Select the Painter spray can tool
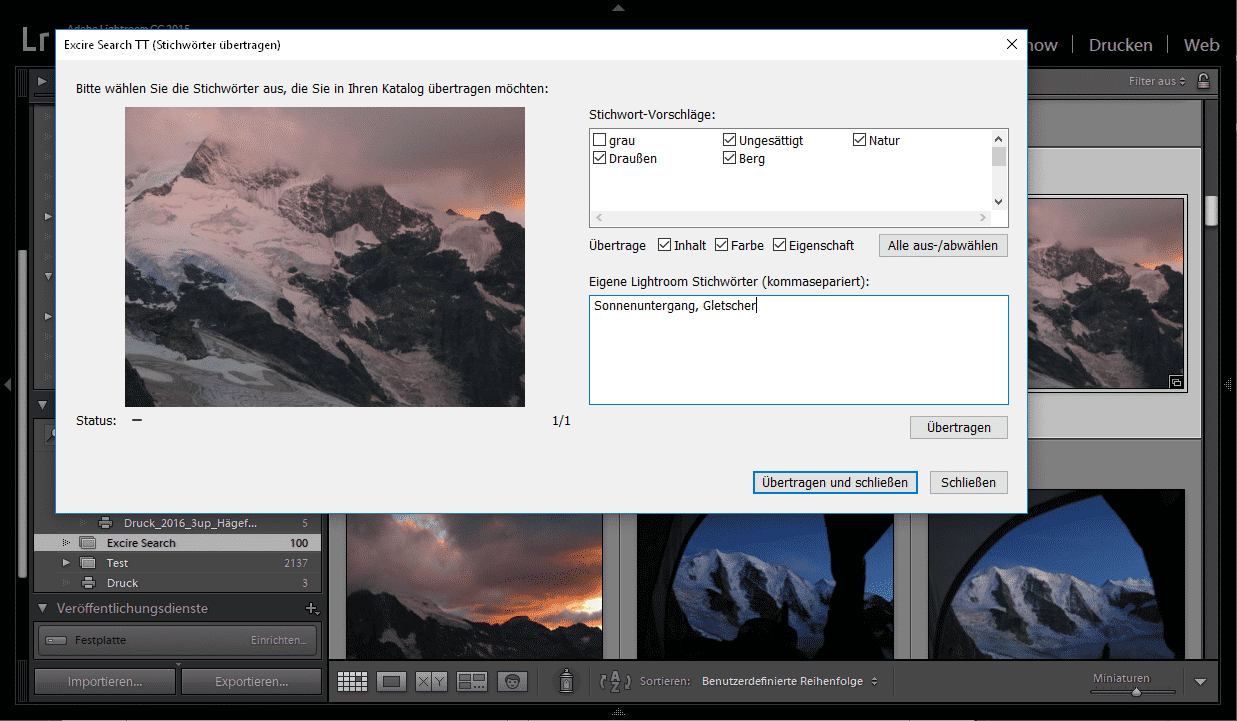1237x721 pixels. coord(565,682)
